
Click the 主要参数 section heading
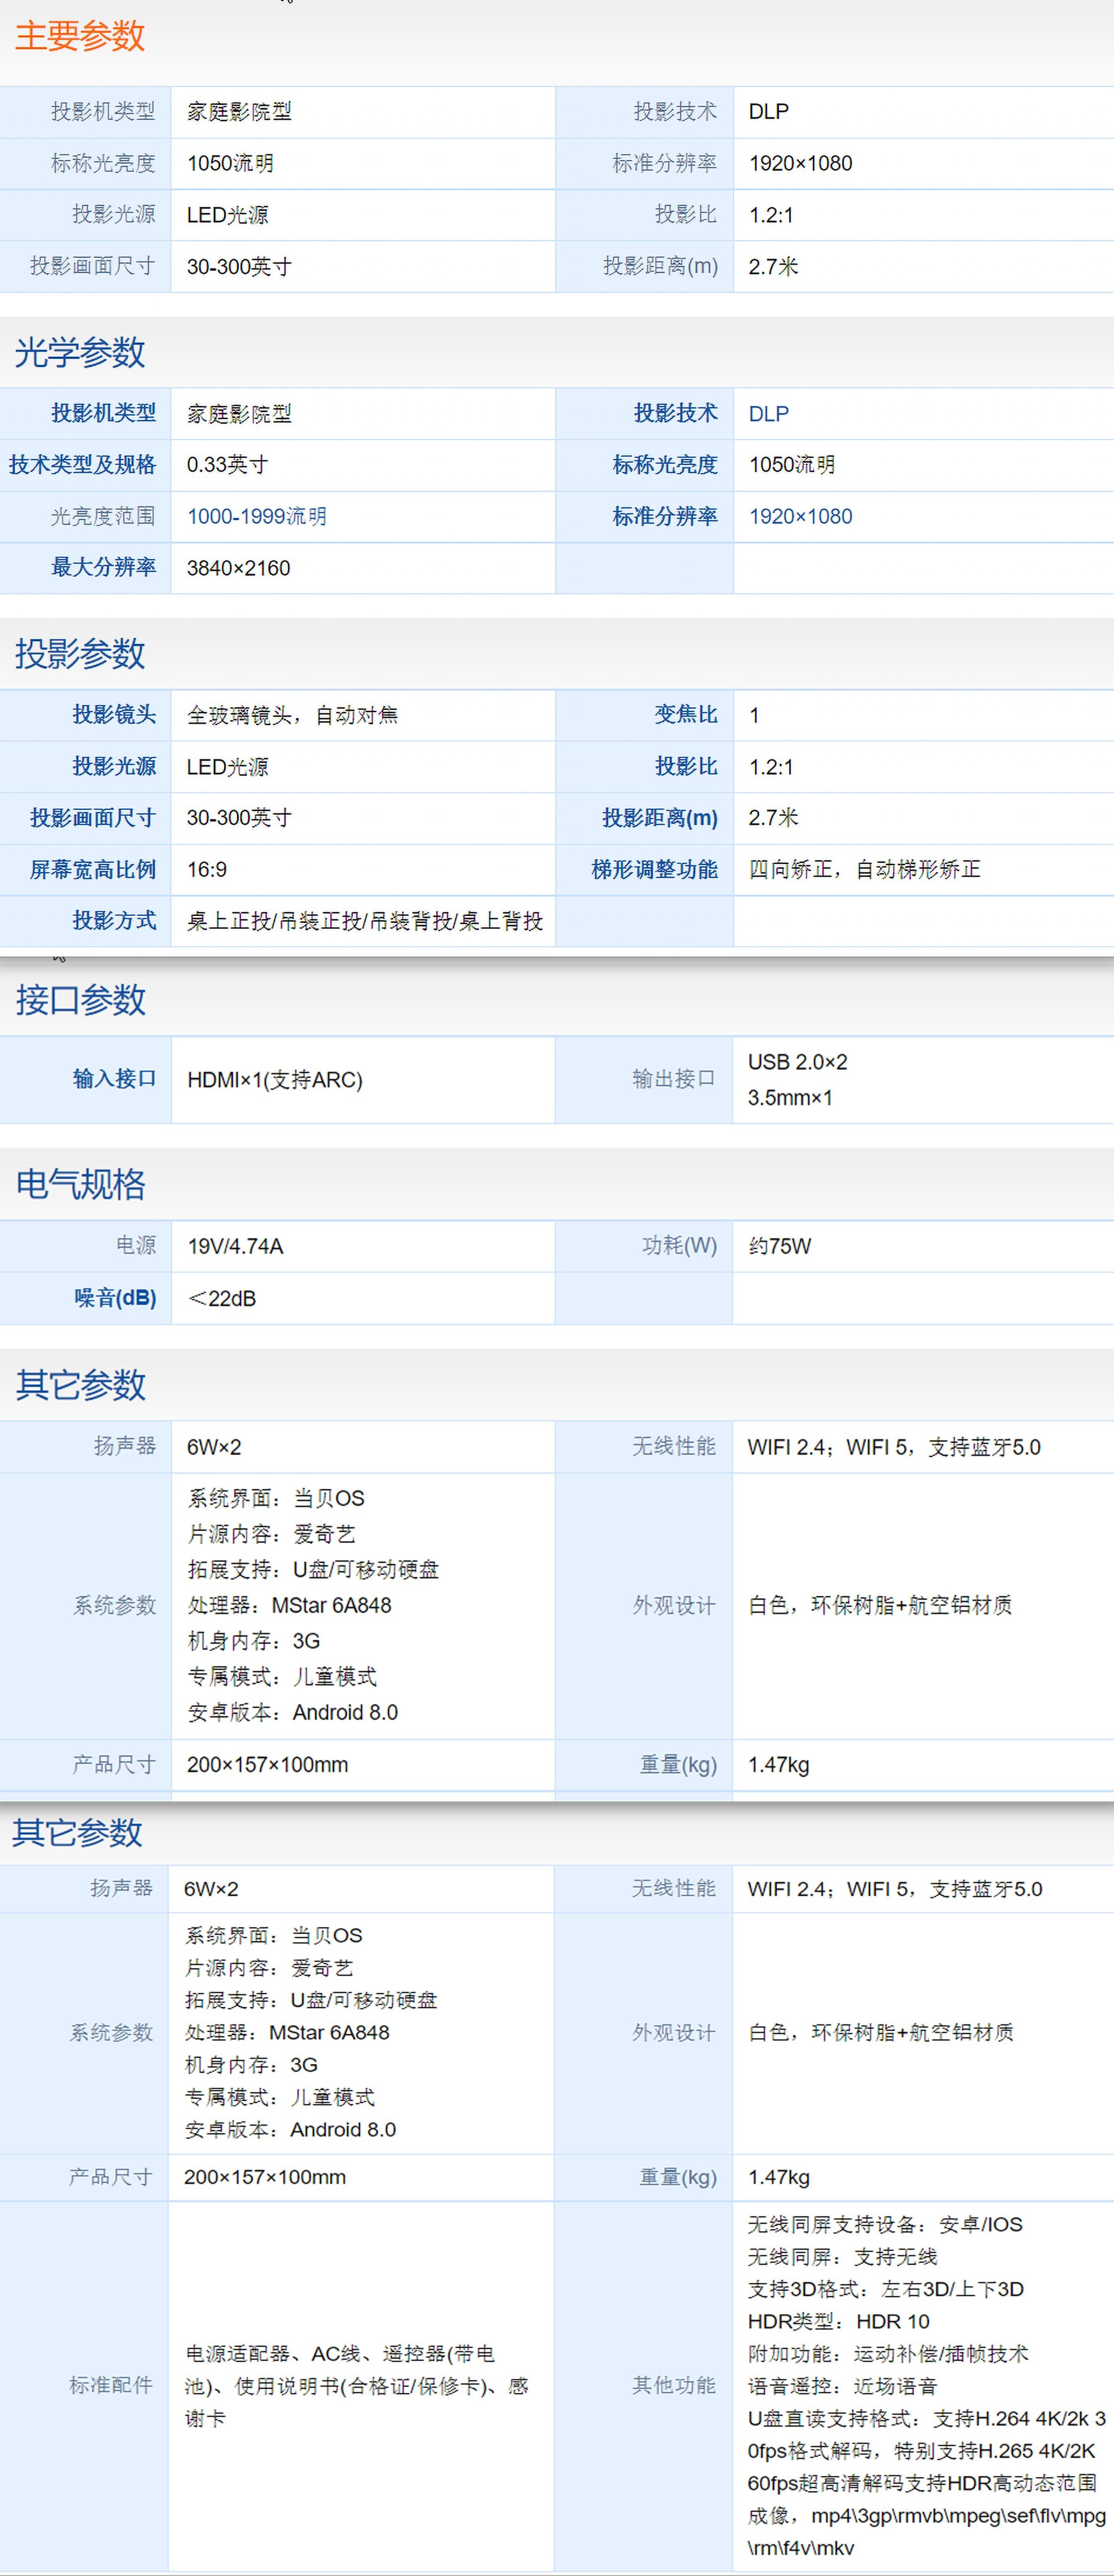tap(80, 36)
